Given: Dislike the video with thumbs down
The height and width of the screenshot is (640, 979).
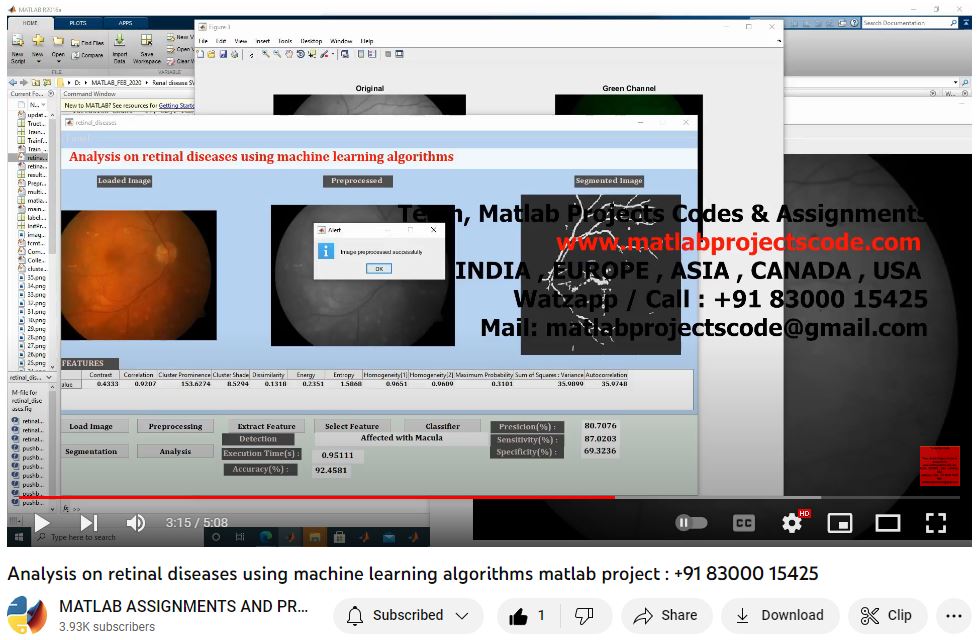Looking at the screenshot, I should [584, 616].
